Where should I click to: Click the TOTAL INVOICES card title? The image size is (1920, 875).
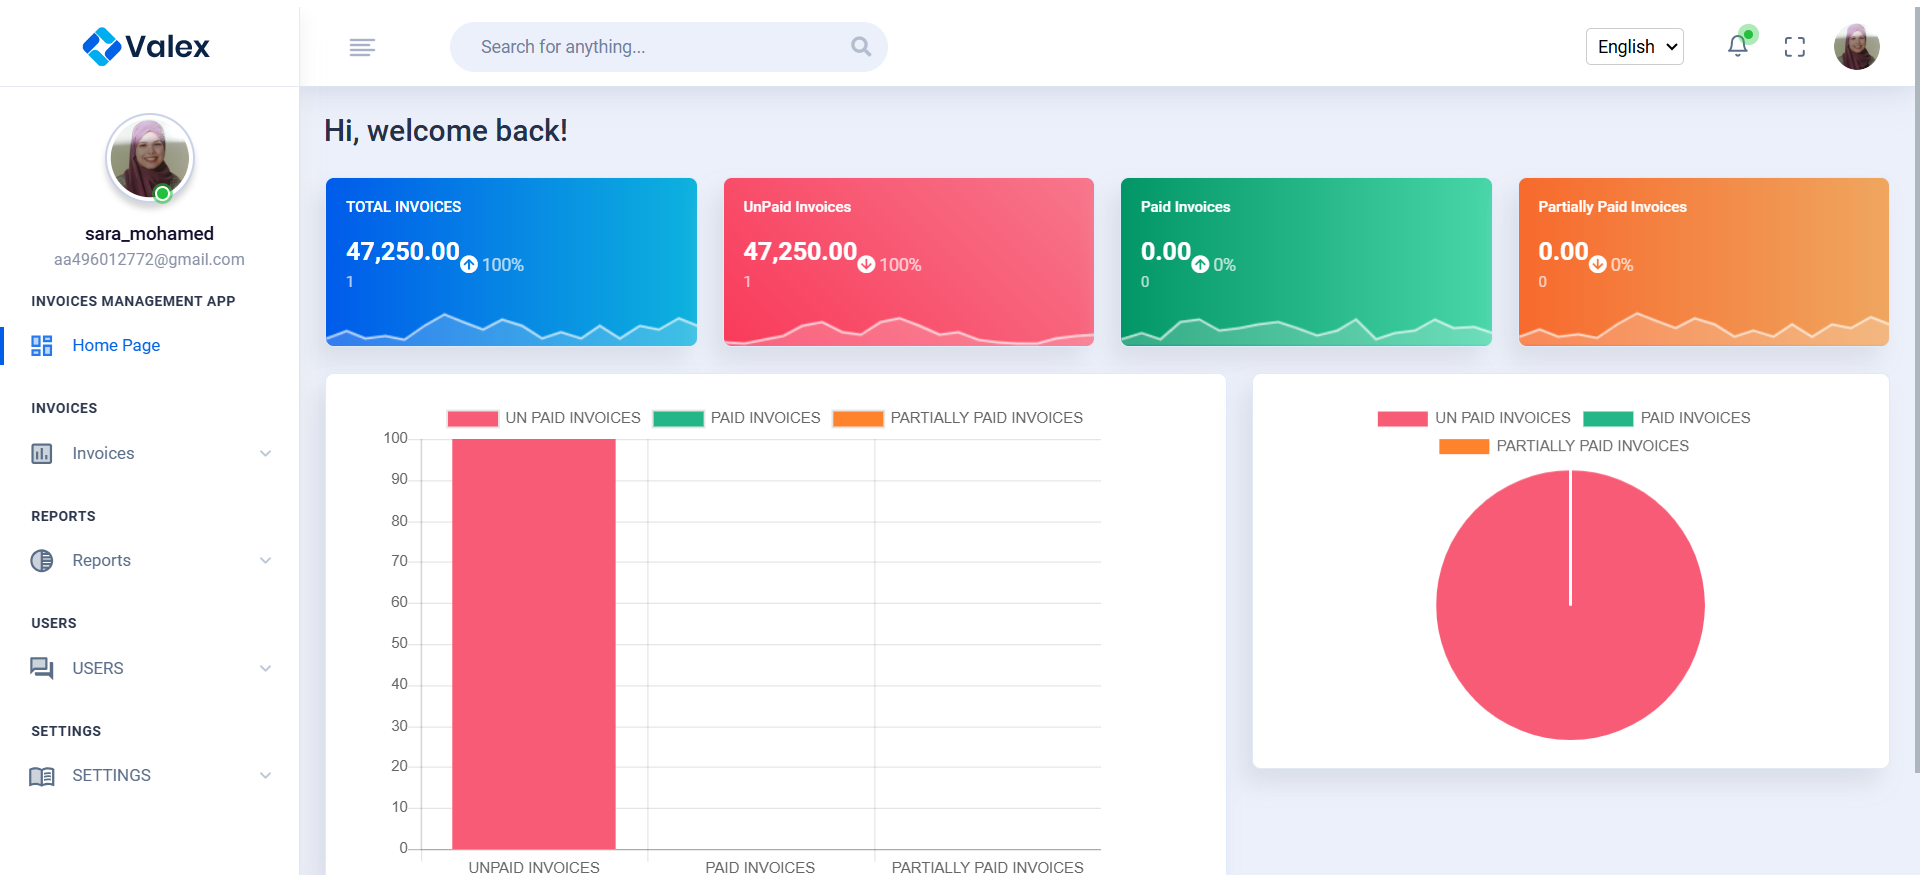(x=404, y=207)
